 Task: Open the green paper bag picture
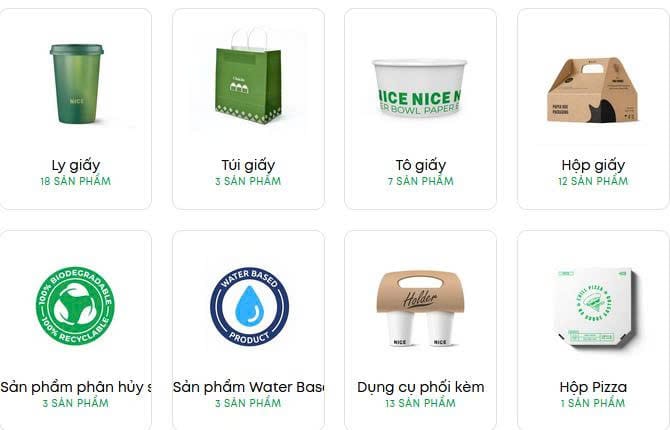point(248,76)
